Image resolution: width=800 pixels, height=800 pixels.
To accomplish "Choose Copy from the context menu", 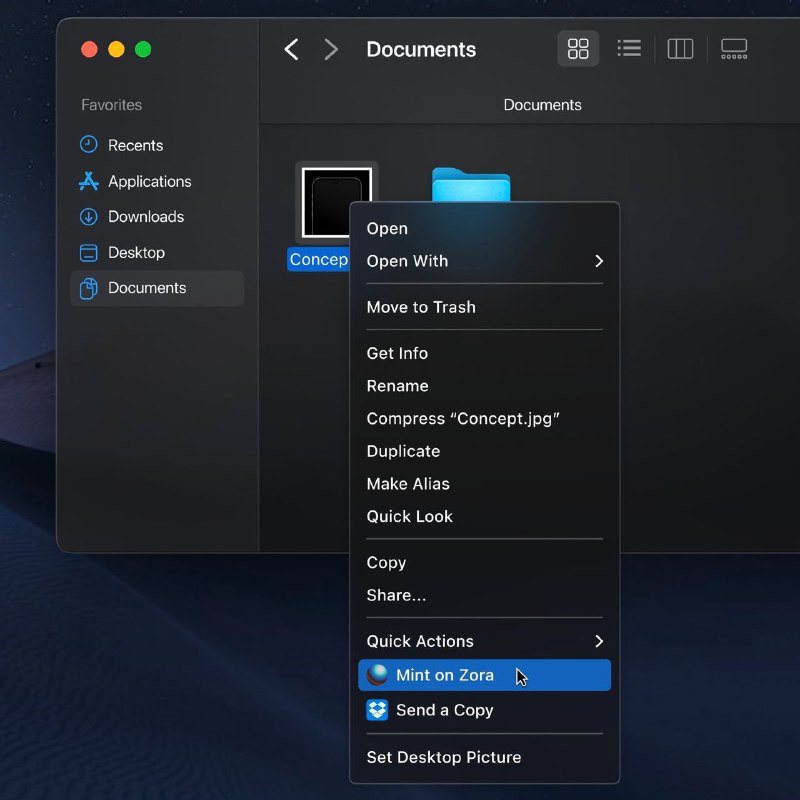I will [x=484, y=562].
